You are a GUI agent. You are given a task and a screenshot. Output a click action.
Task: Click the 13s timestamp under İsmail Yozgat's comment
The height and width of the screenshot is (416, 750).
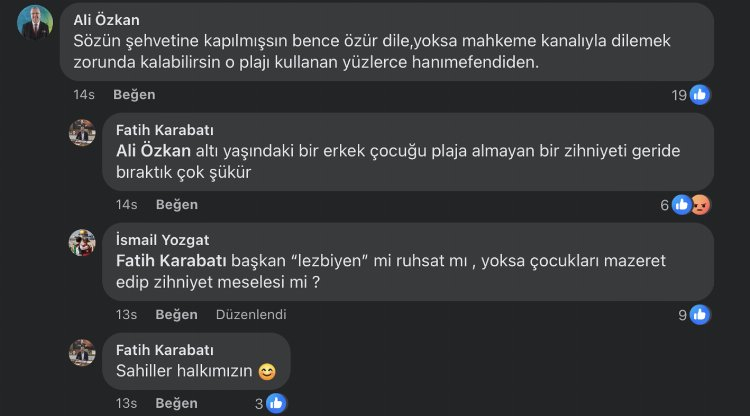(x=126, y=314)
